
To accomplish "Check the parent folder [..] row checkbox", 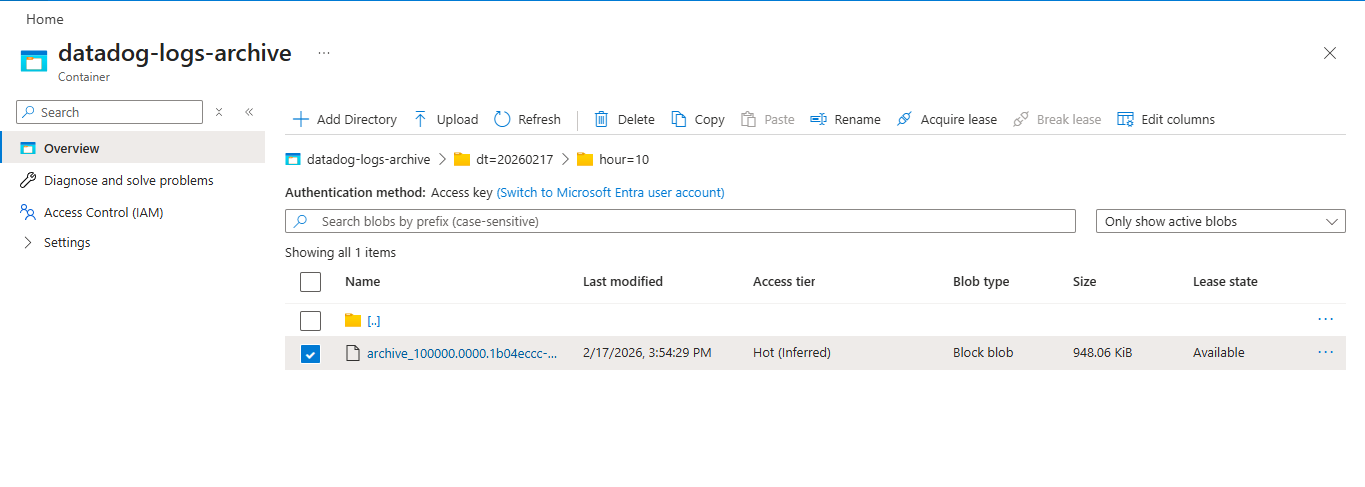I will tap(311, 320).
